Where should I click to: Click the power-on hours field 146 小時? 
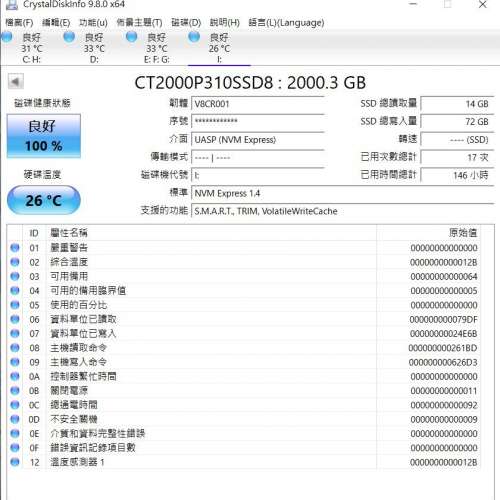point(457,175)
